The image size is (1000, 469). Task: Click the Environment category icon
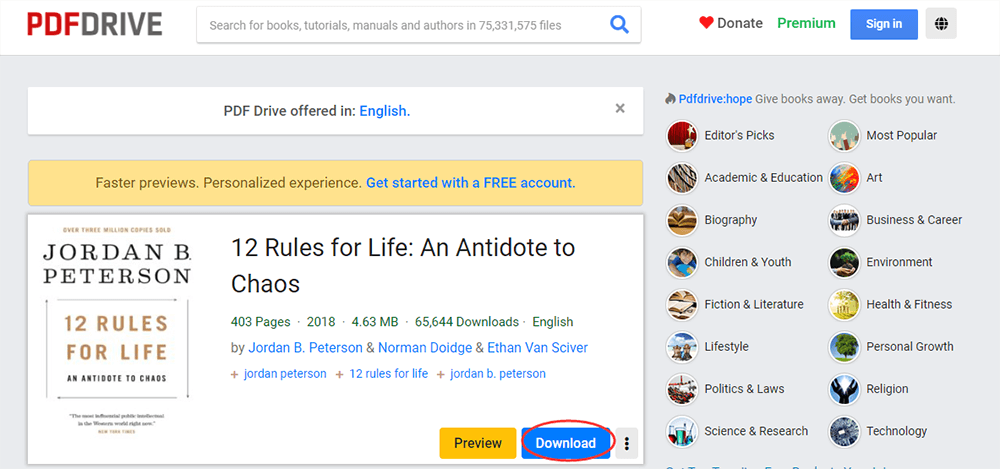click(844, 262)
